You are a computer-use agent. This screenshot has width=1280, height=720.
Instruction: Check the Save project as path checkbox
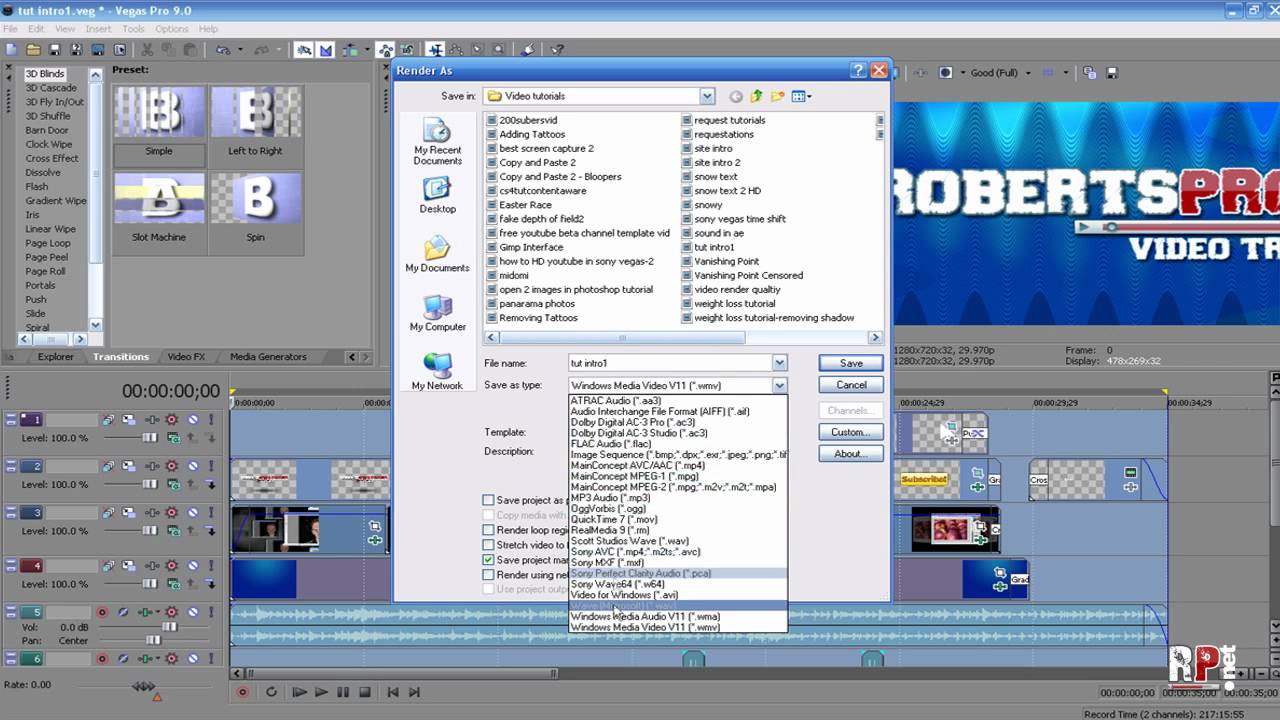[x=489, y=500]
